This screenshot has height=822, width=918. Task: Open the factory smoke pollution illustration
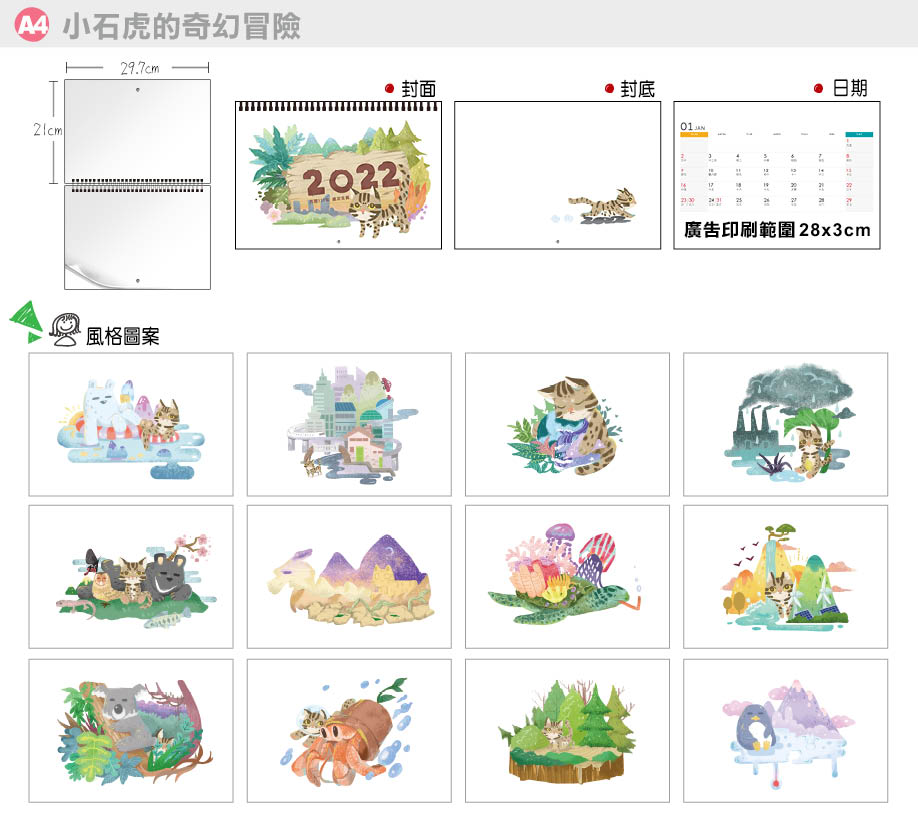click(785, 424)
